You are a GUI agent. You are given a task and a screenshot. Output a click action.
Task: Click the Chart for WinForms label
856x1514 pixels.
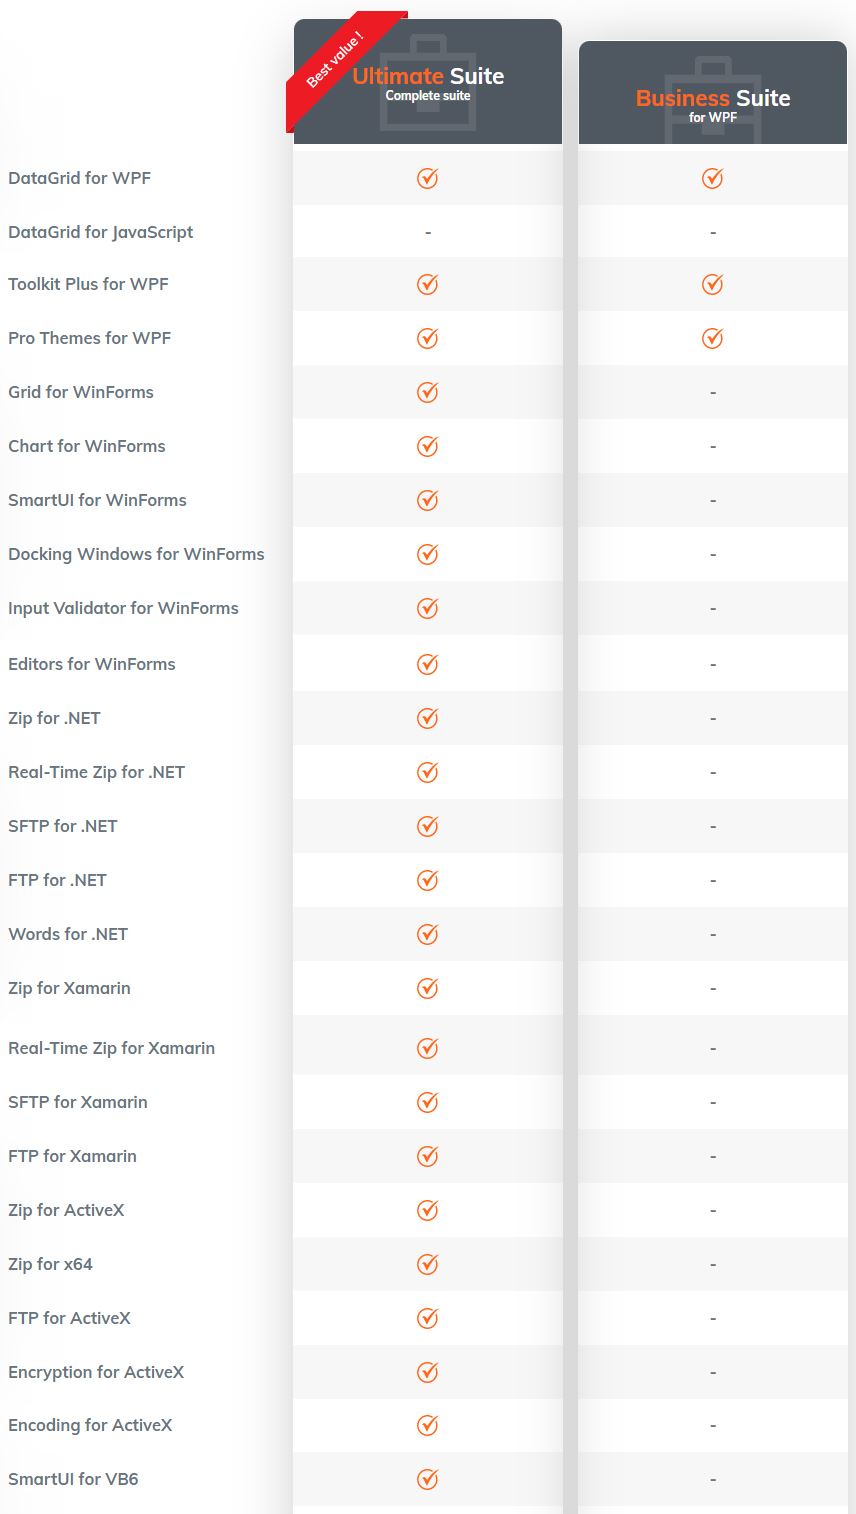pos(87,446)
